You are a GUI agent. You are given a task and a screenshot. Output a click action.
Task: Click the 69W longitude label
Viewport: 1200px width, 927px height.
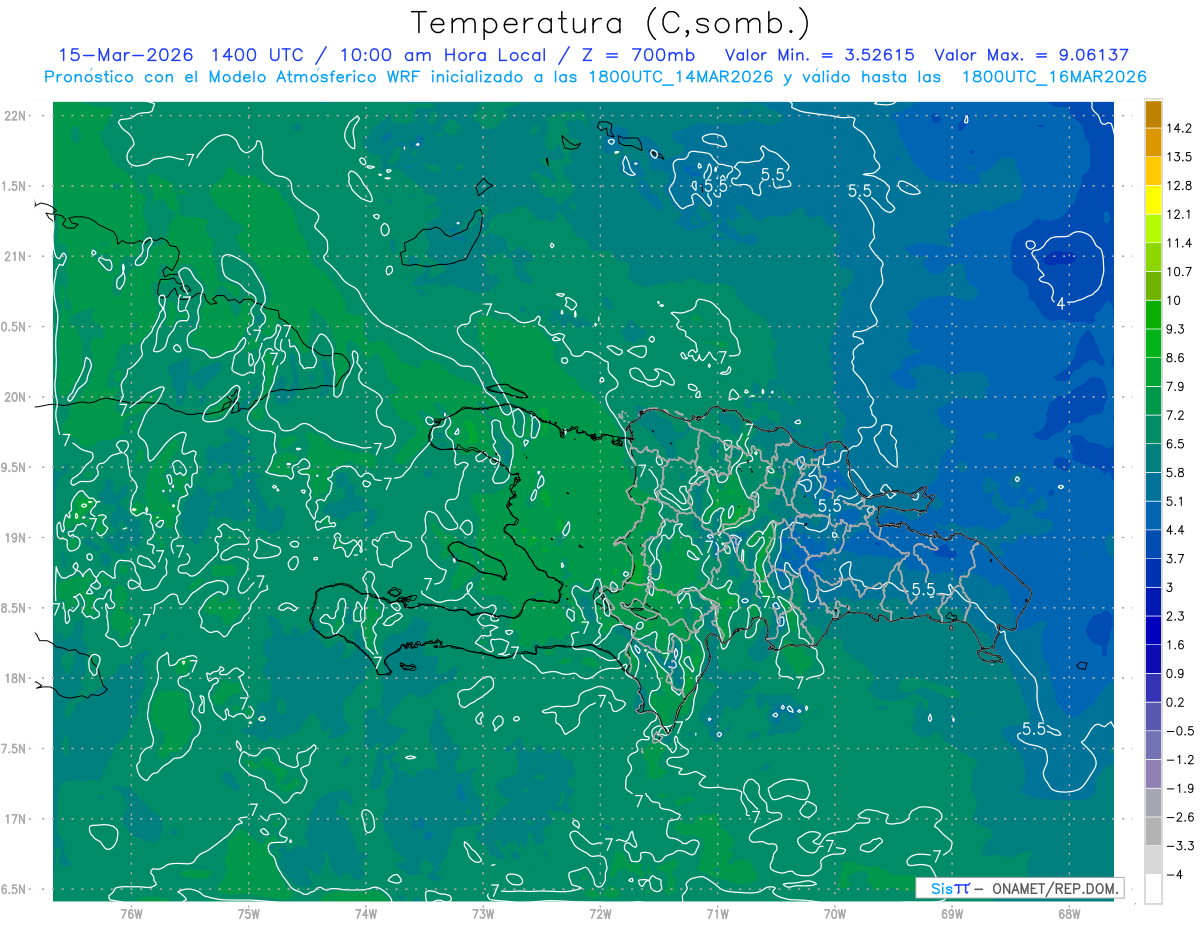point(952,913)
